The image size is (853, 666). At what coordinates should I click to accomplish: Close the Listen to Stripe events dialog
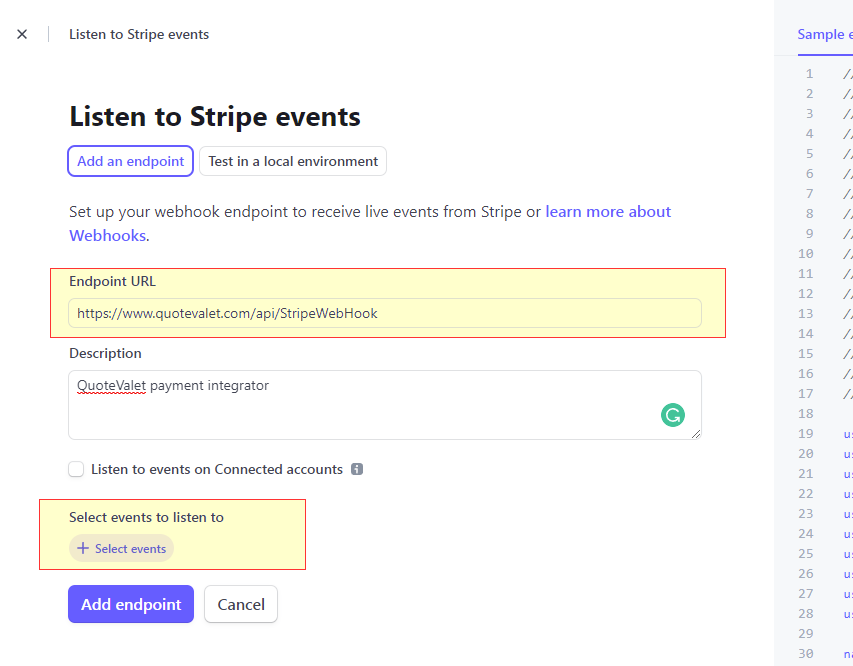22,34
